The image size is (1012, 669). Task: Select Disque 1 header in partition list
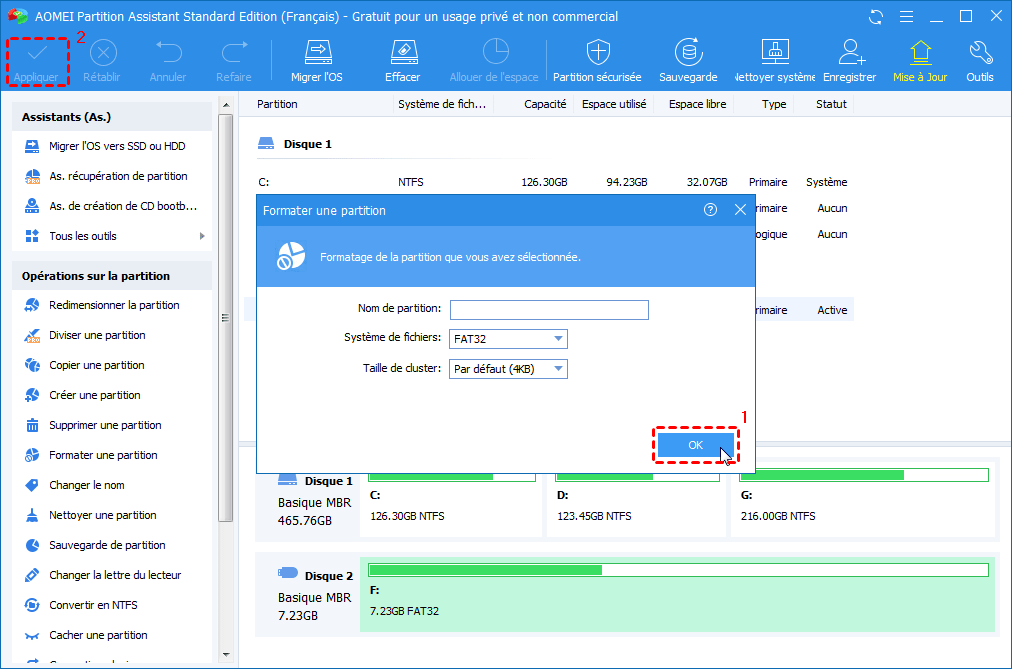click(x=295, y=144)
